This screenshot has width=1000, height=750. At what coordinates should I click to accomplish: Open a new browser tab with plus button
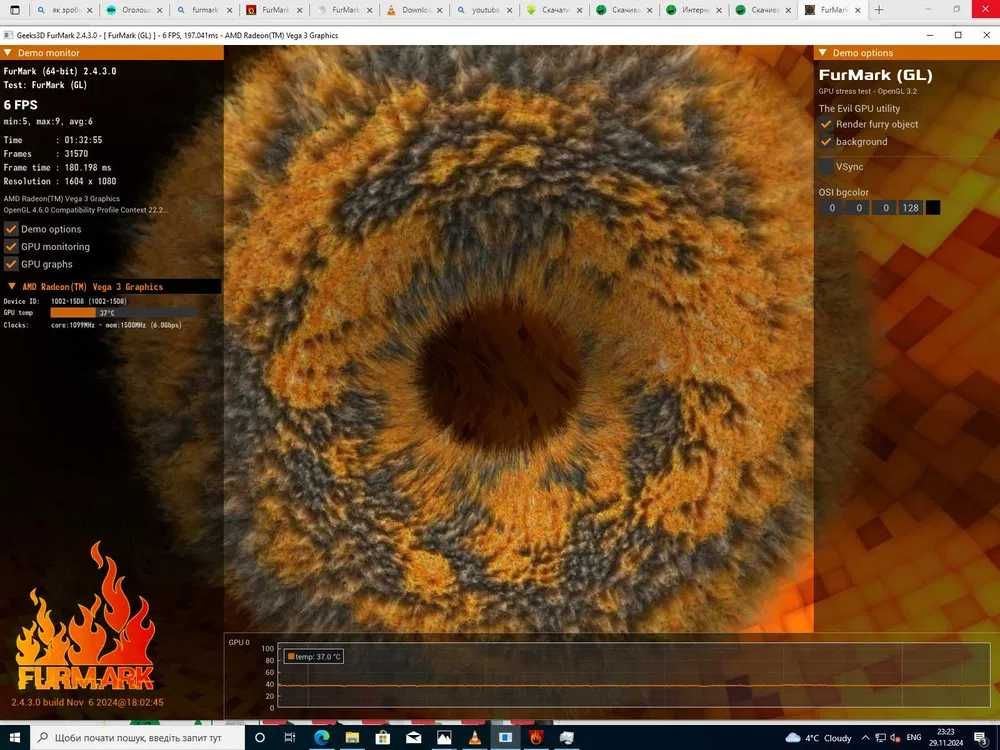[x=879, y=10]
